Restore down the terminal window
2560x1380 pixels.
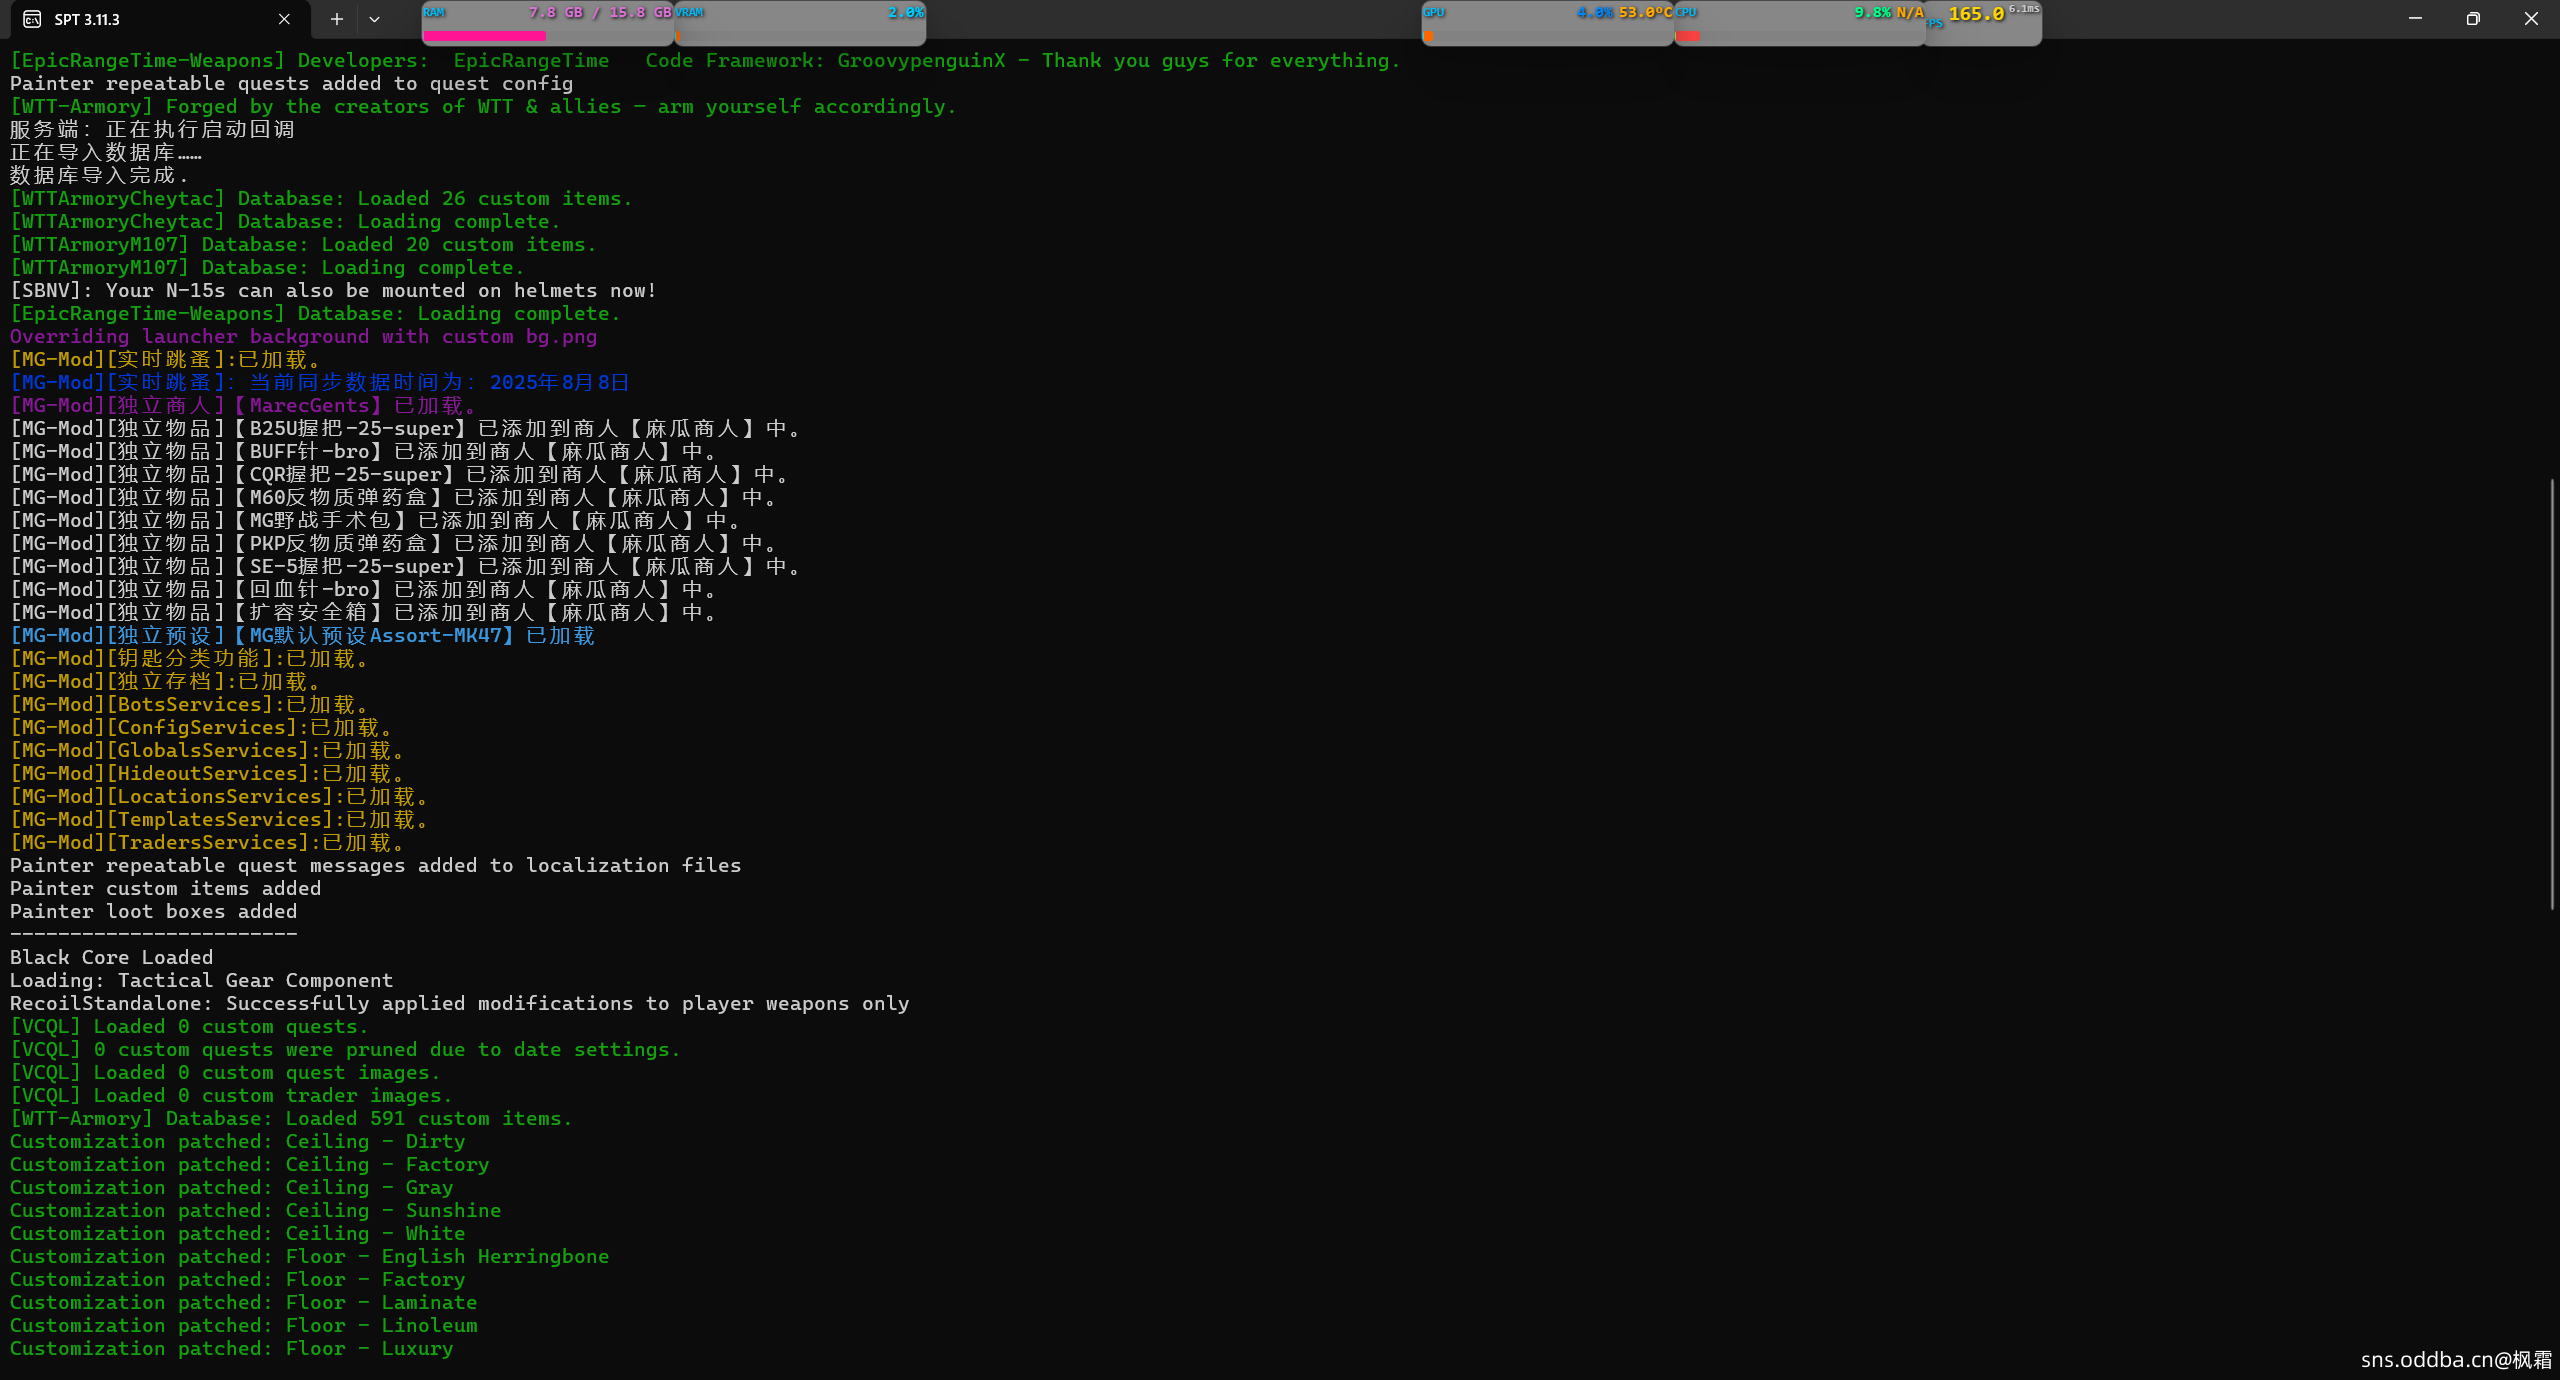[2473, 19]
